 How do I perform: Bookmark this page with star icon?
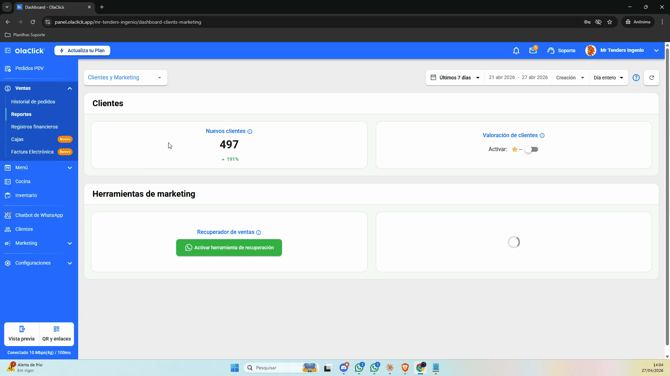(x=610, y=22)
